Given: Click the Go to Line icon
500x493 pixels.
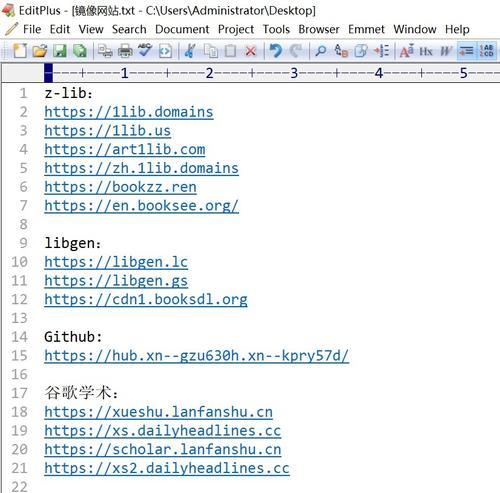Looking at the screenshot, I should click(x=381, y=51).
